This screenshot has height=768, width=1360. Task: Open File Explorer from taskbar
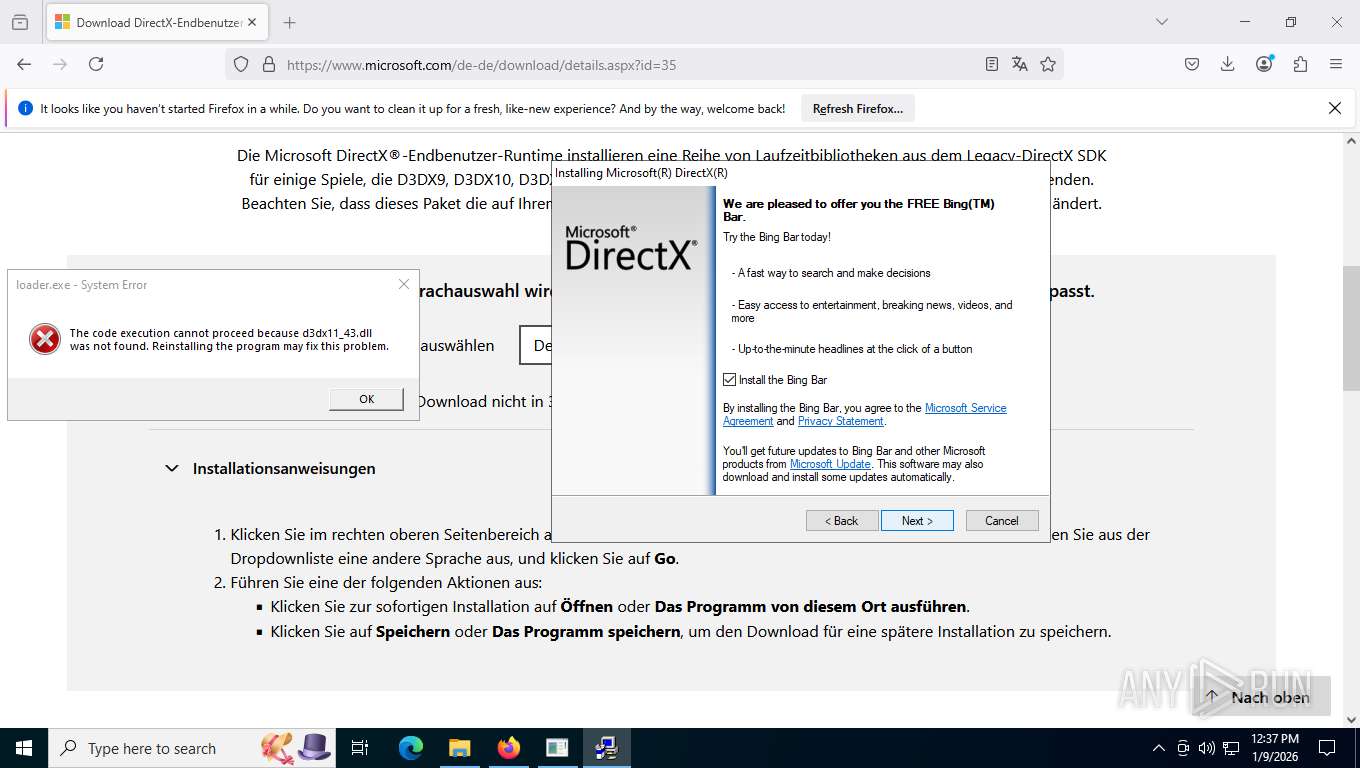459,748
